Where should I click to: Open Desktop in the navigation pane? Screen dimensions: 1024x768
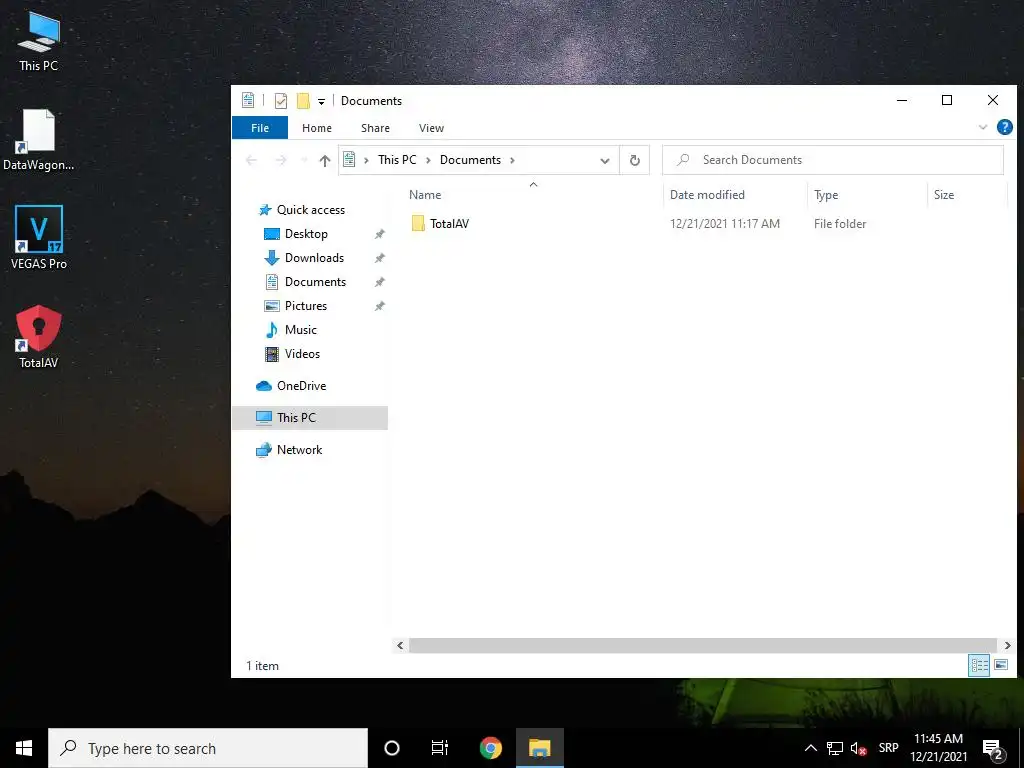[x=296, y=234]
